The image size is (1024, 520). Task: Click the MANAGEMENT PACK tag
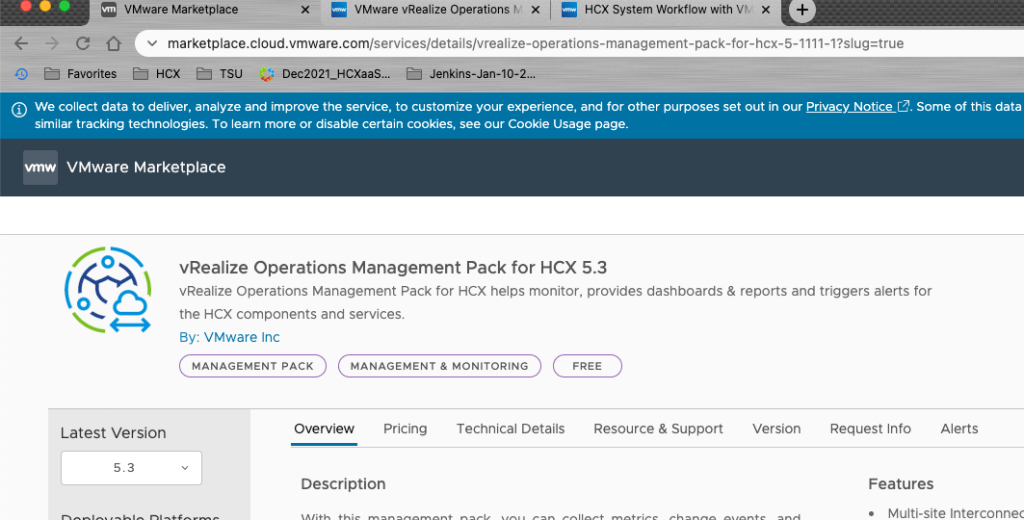click(x=252, y=366)
